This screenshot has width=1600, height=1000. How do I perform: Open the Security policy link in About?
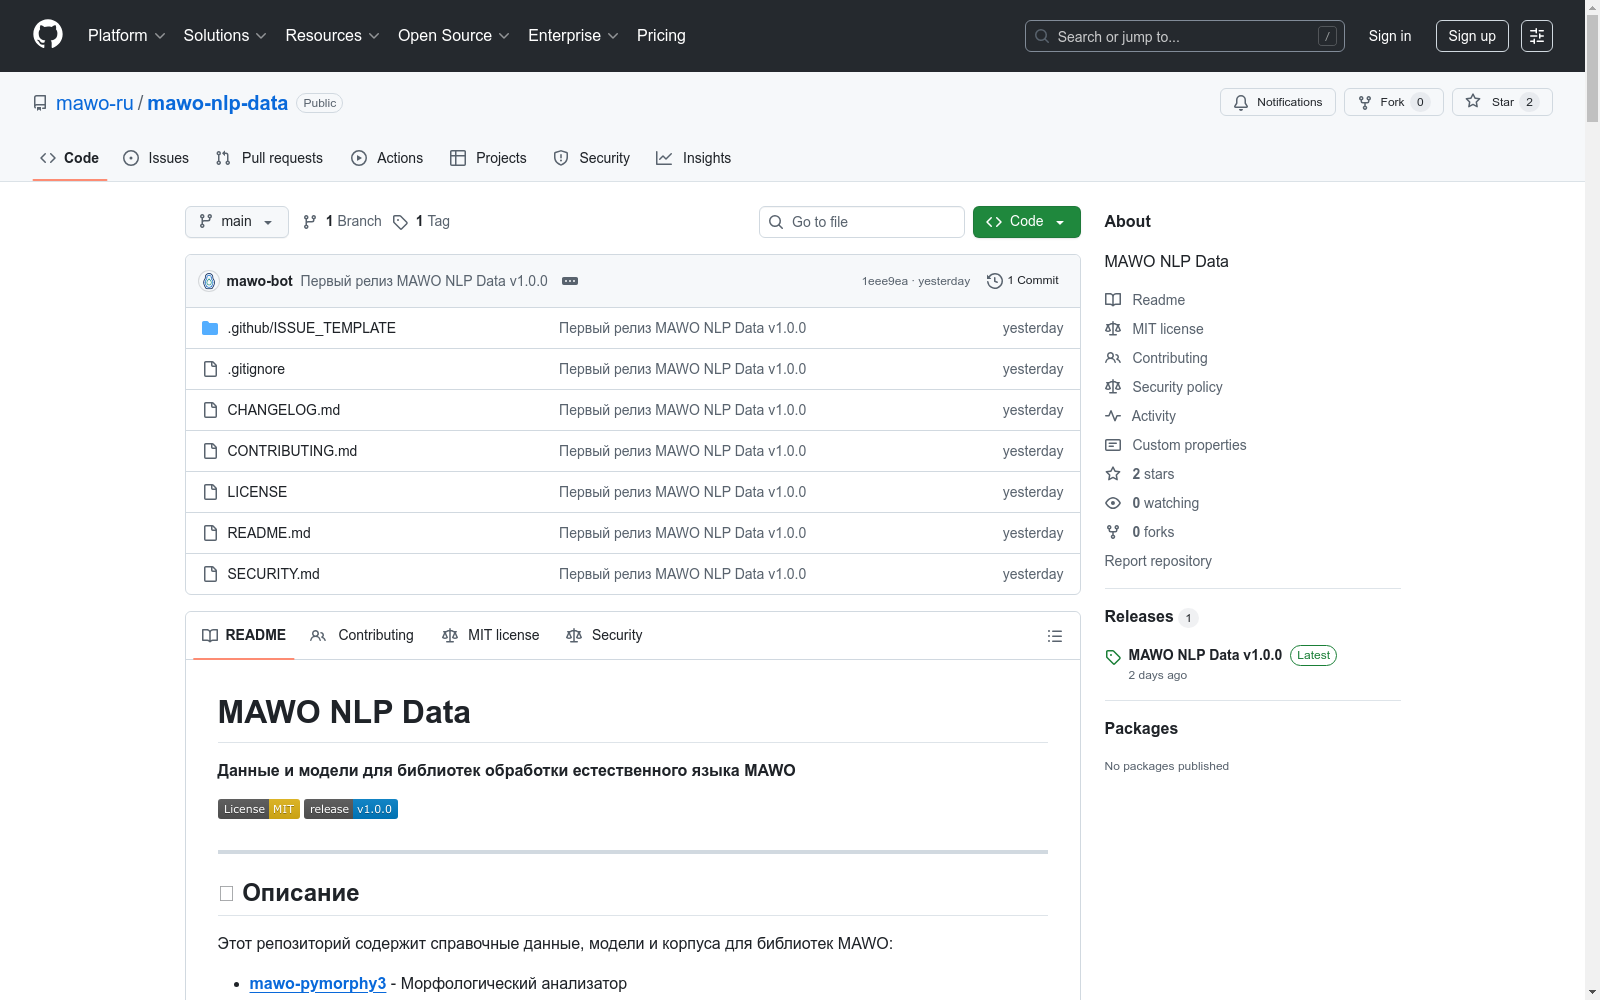pos(1177,387)
